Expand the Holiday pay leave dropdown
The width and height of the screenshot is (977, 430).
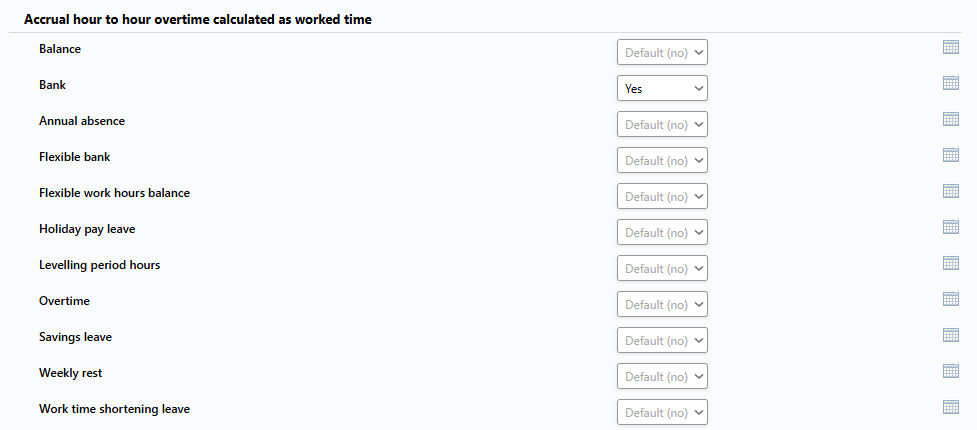662,232
